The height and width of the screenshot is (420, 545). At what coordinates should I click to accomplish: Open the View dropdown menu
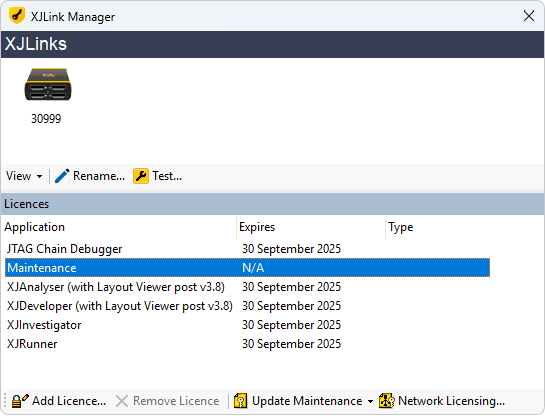(x=24, y=176)
